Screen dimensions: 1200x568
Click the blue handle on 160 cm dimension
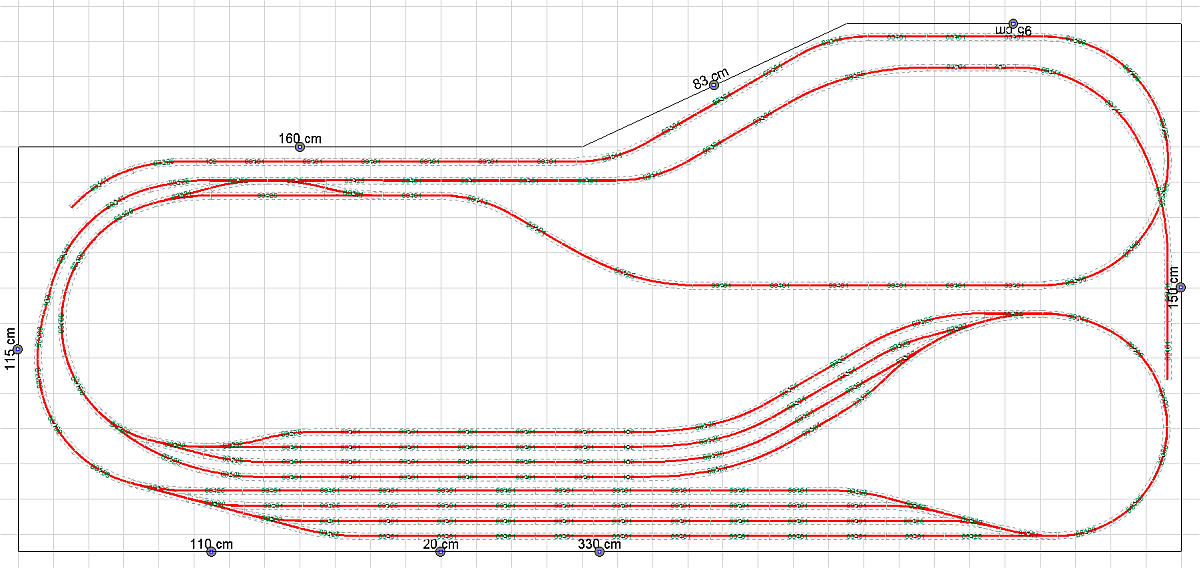click(x=299, y=147)
